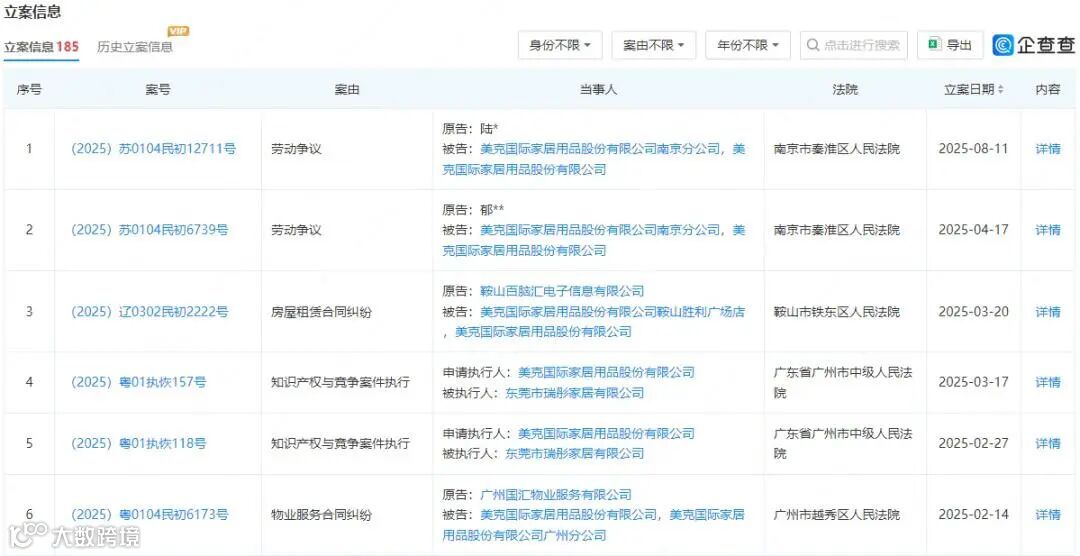Screen dimensions: 1080x556
Task: Sort by the 立案日期 column header
Action: (x=973, y=90)
